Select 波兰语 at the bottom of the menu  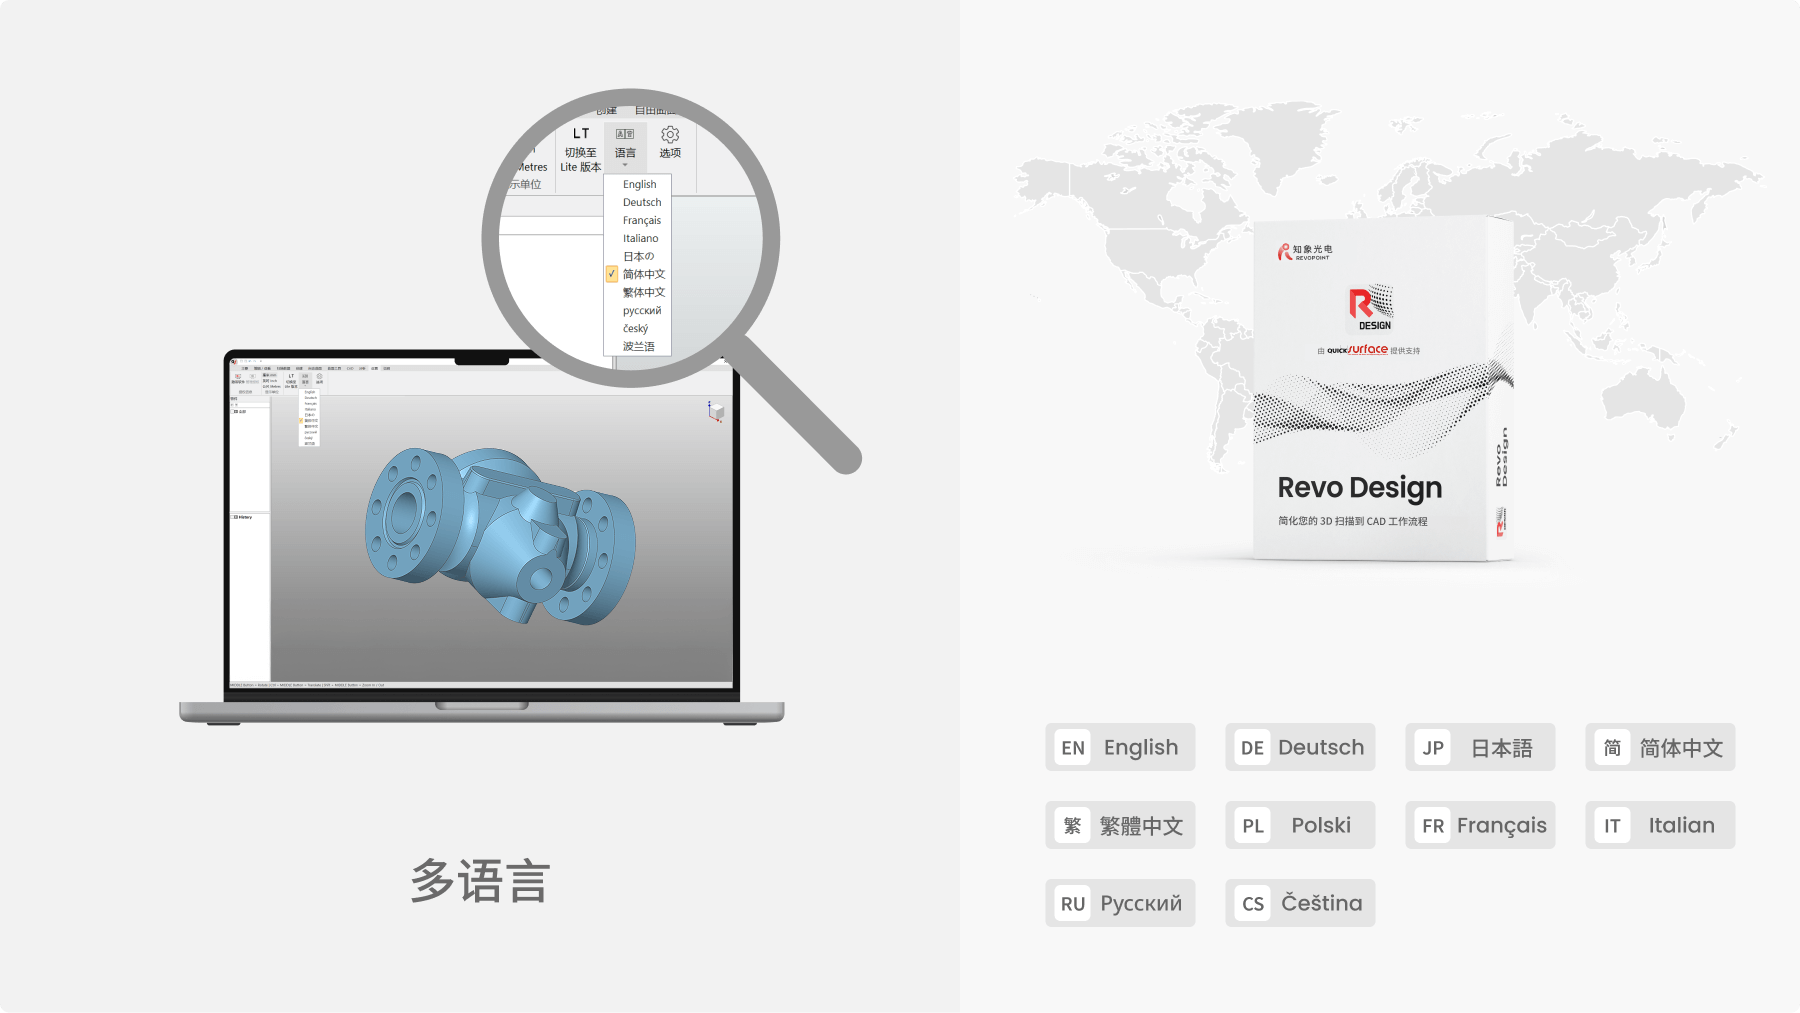point(638,346)
